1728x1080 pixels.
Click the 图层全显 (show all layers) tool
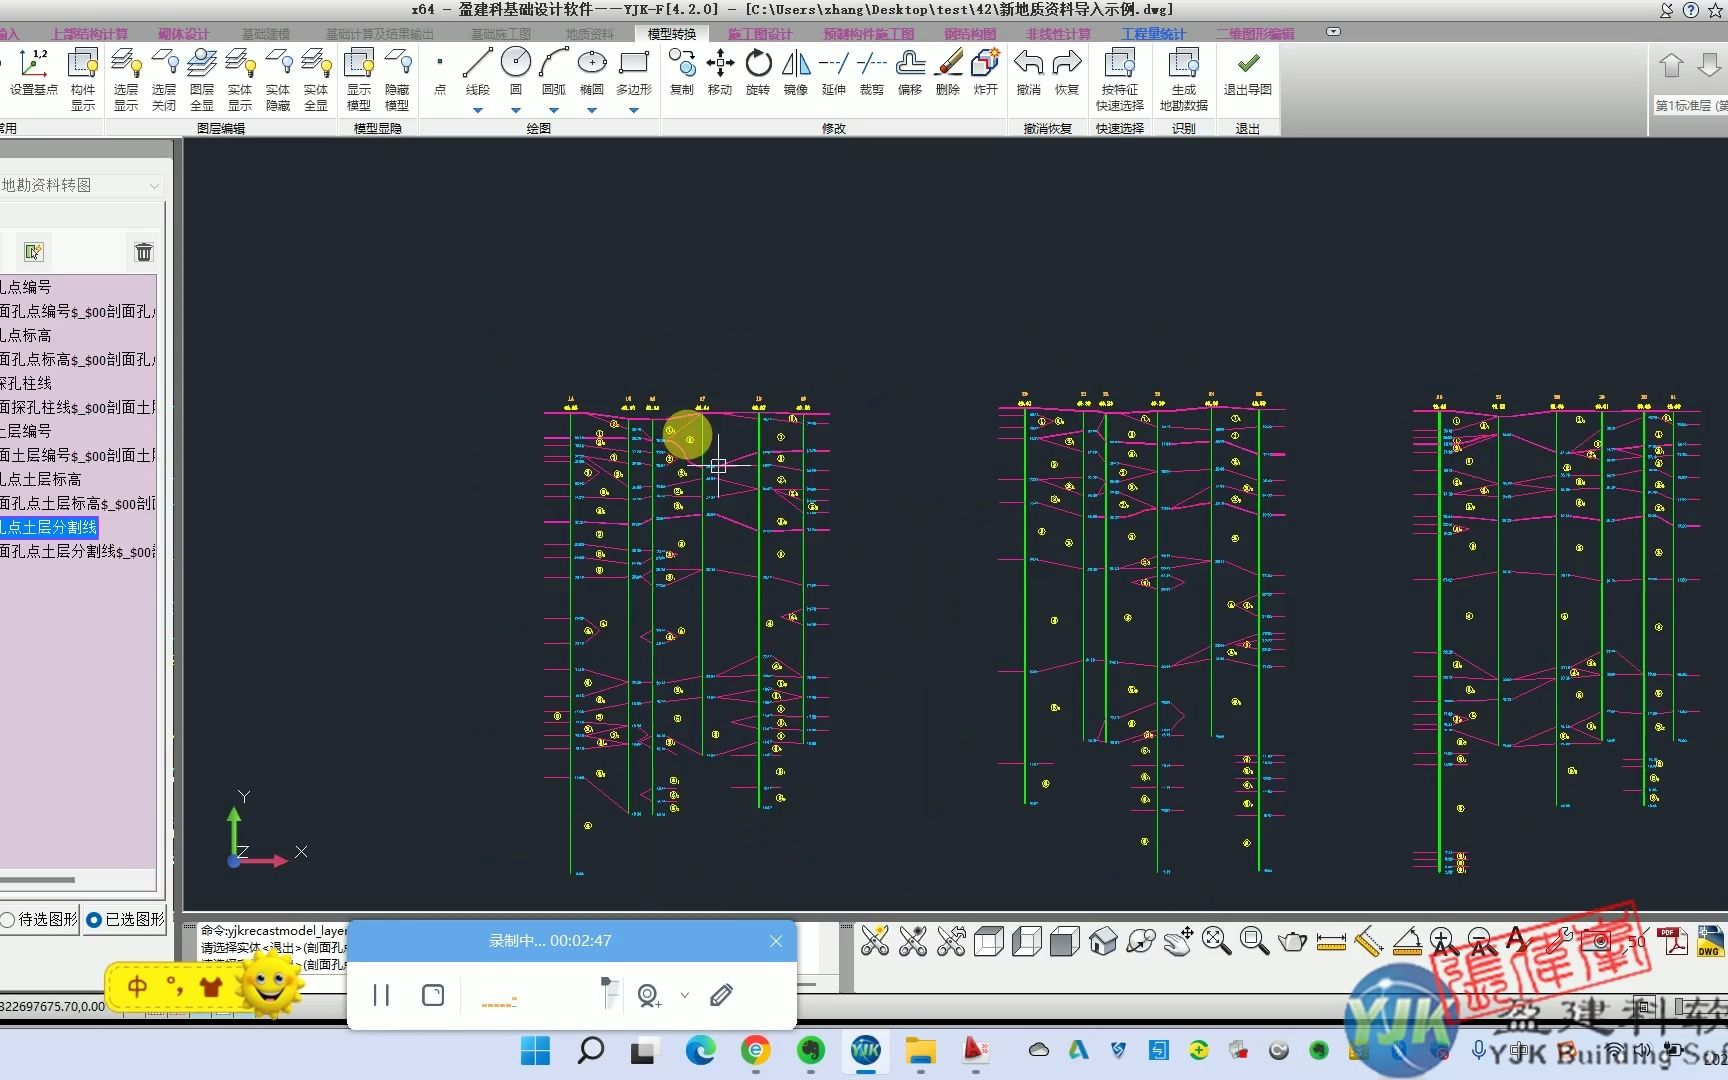click(202, 79)
